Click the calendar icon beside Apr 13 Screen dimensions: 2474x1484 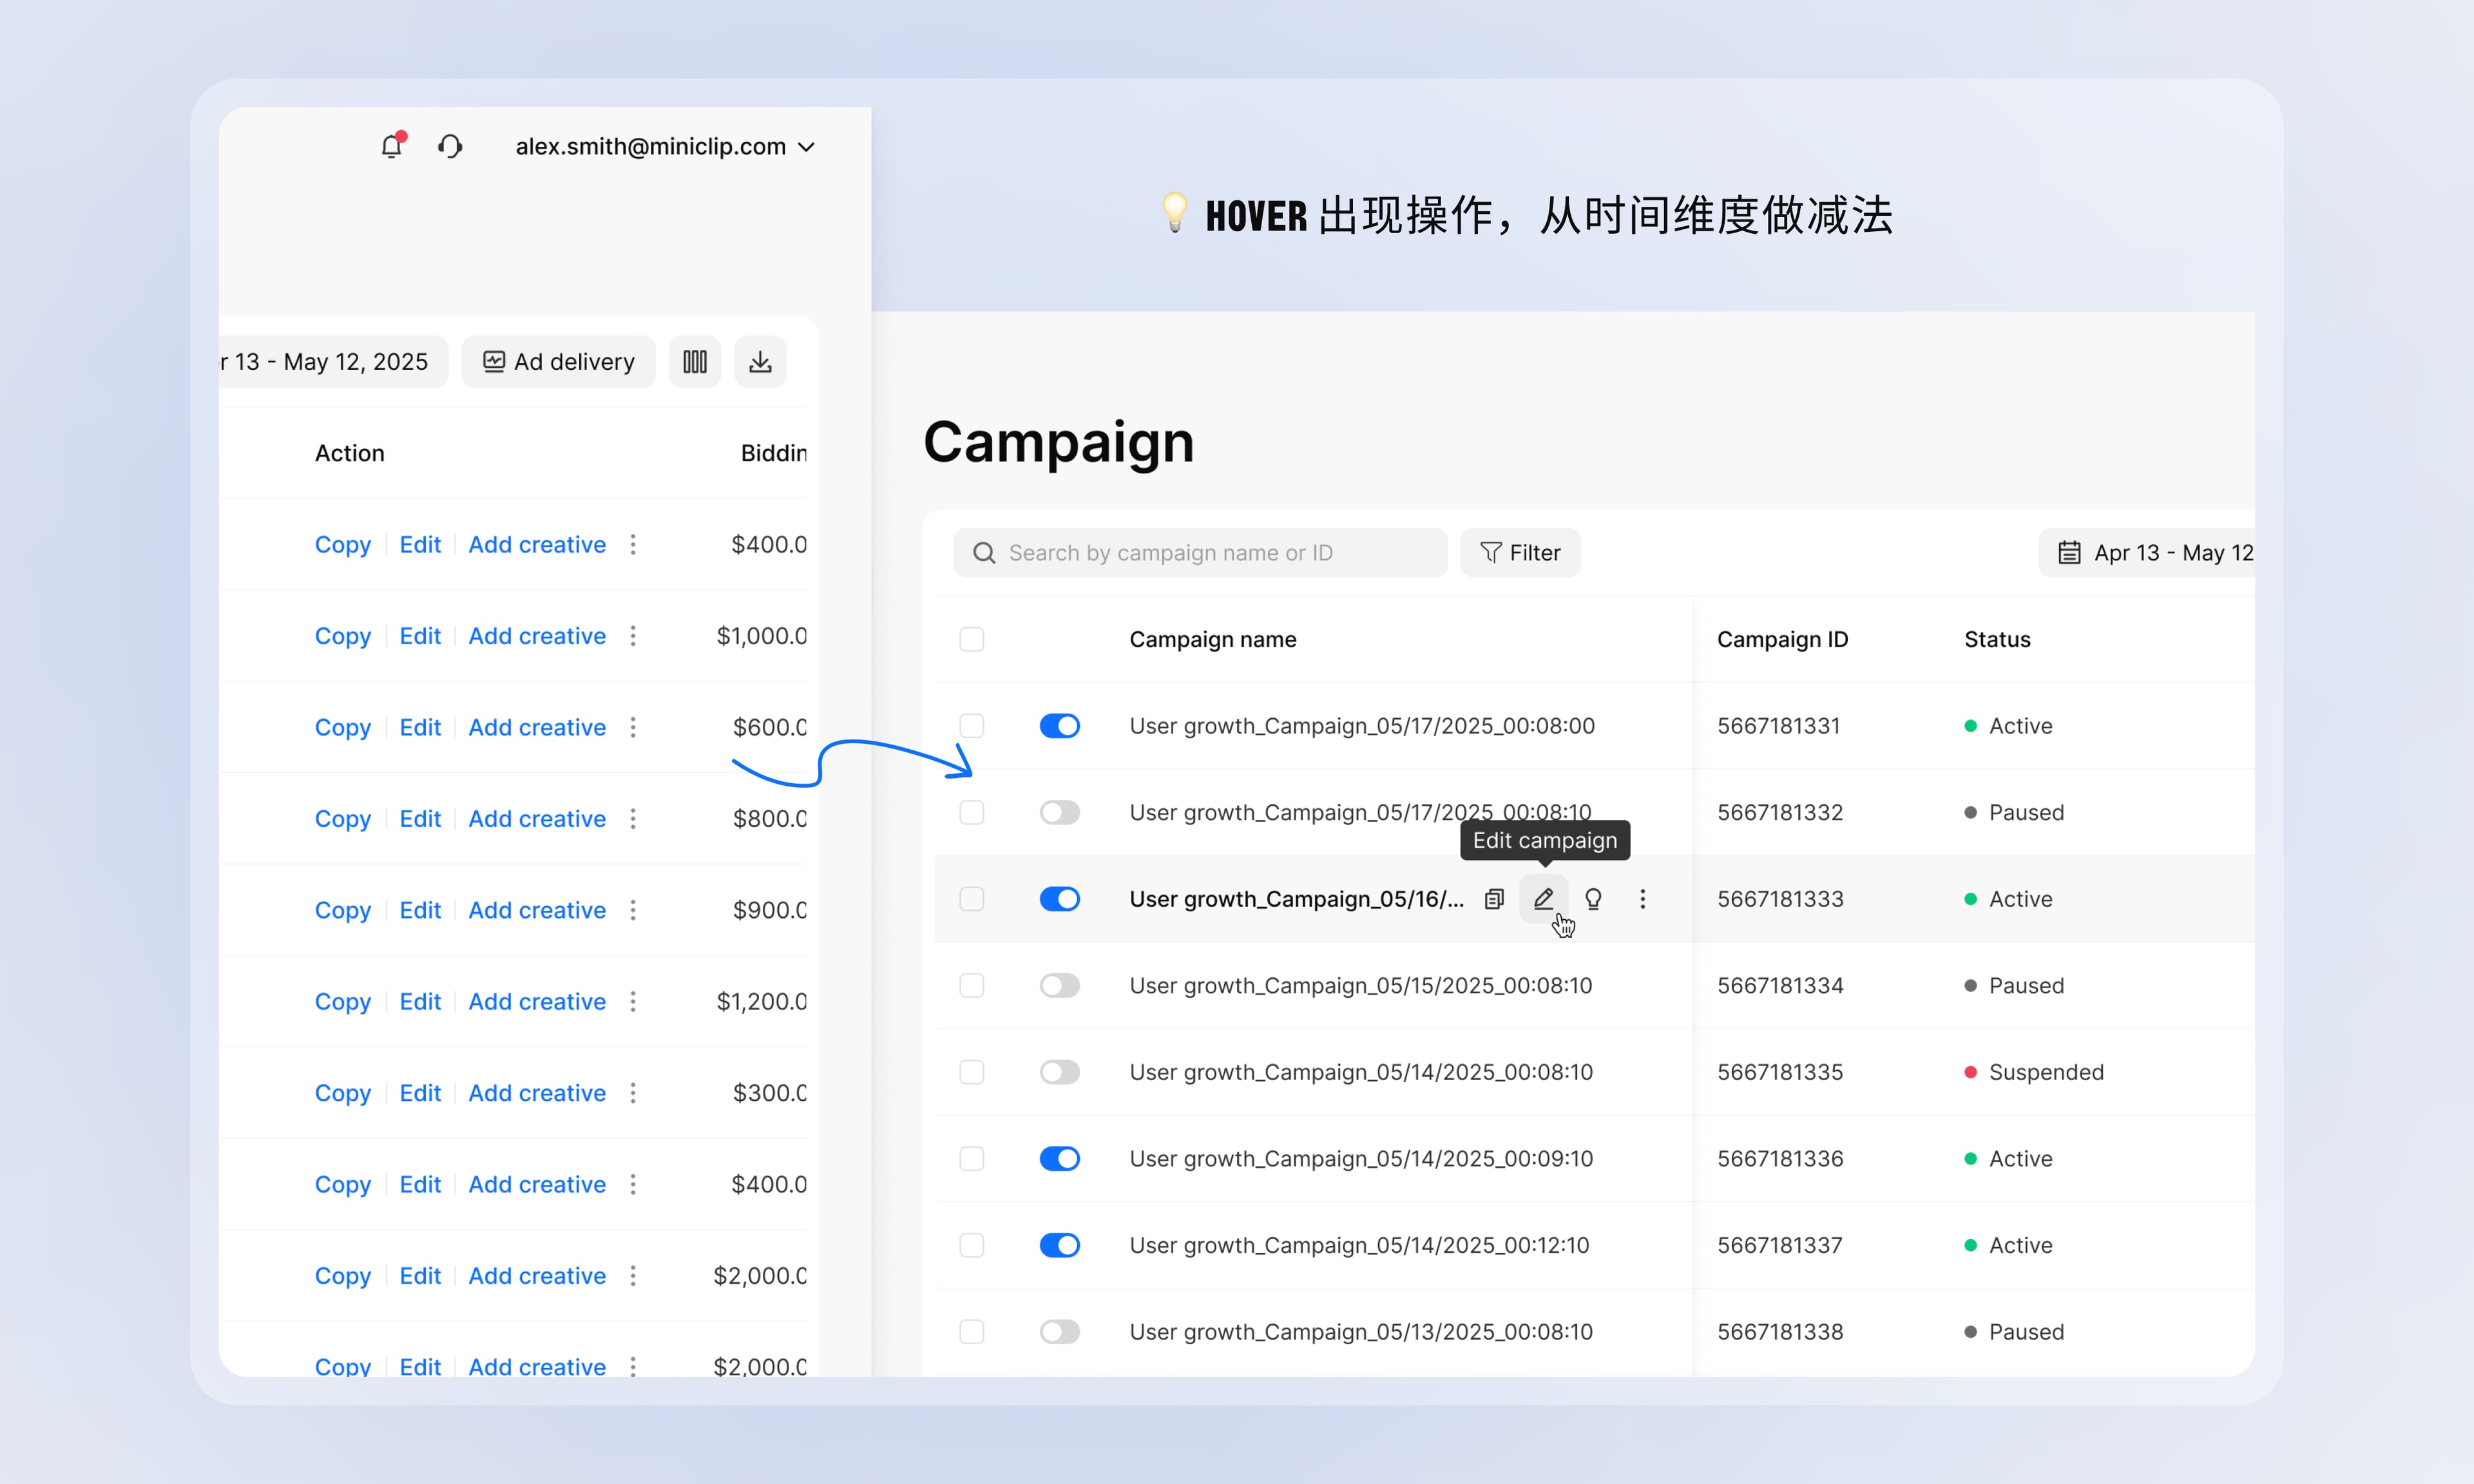(x=2069, y=553)
